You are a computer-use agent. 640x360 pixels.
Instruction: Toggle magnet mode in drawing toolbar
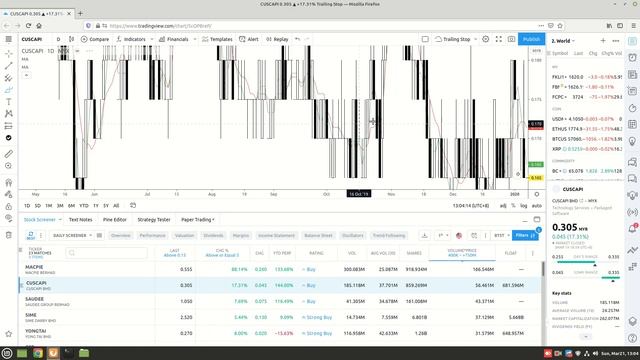point(9,182)
